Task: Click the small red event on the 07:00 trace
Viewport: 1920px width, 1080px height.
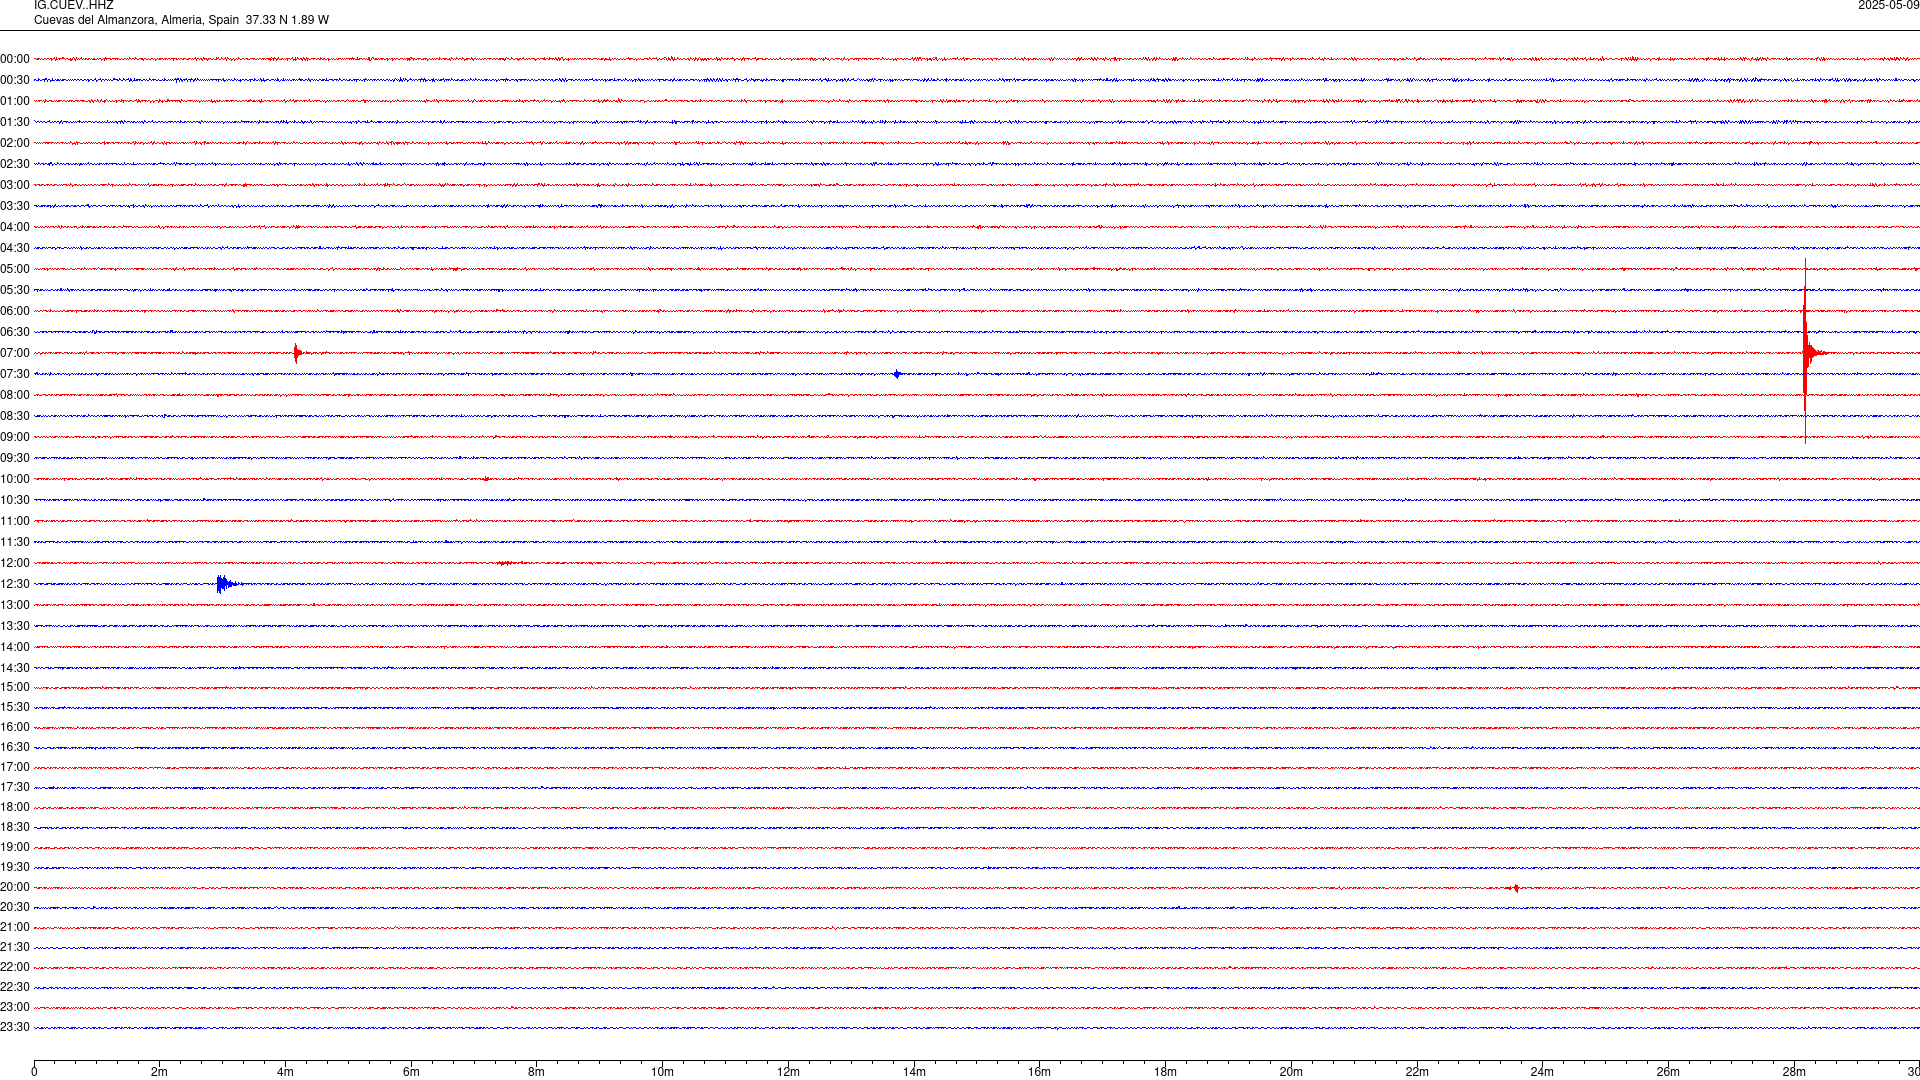Action: coord(297,353)
